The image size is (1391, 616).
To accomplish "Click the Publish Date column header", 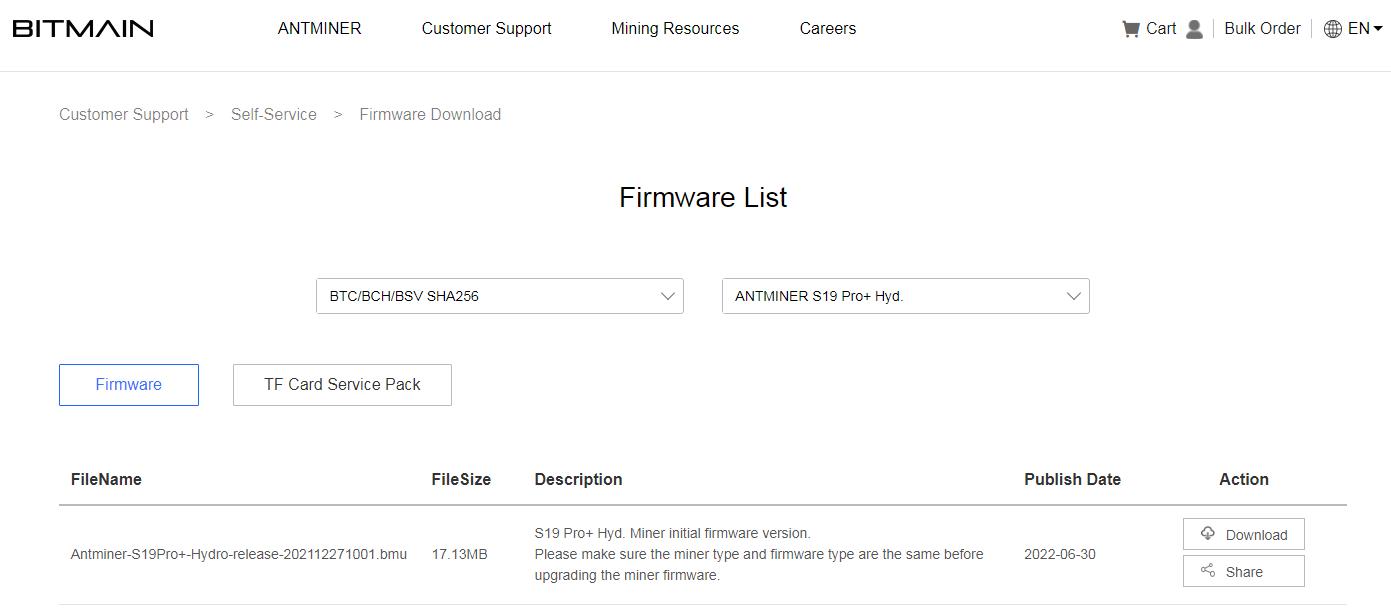I will pyautogui.click(x=1072, y=479).
